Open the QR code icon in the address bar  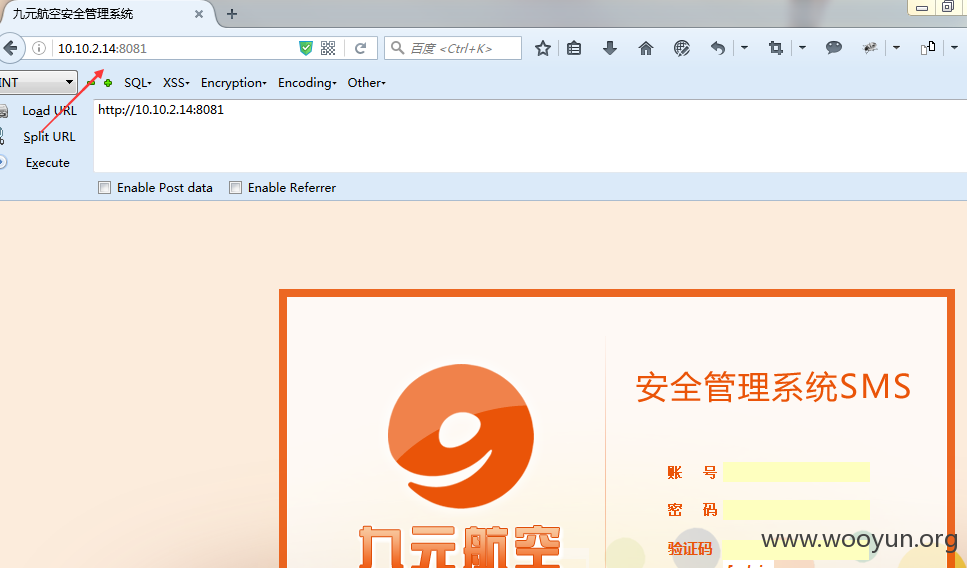tap(328, 48)
